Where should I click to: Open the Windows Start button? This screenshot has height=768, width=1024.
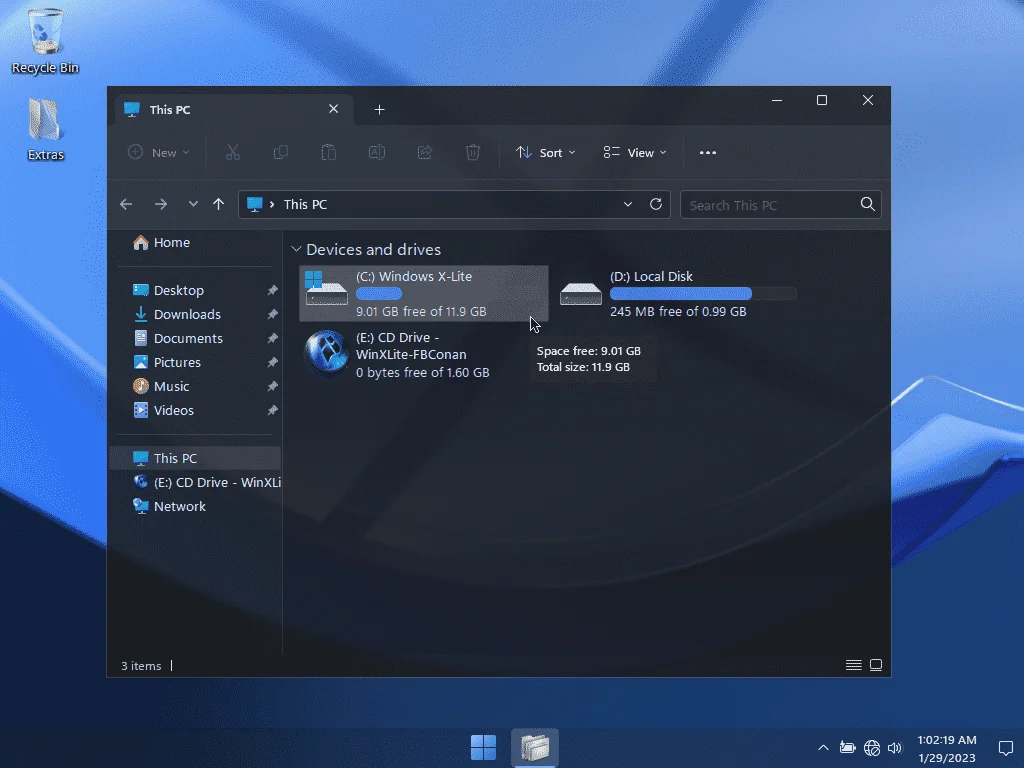[x=483, y=747]
